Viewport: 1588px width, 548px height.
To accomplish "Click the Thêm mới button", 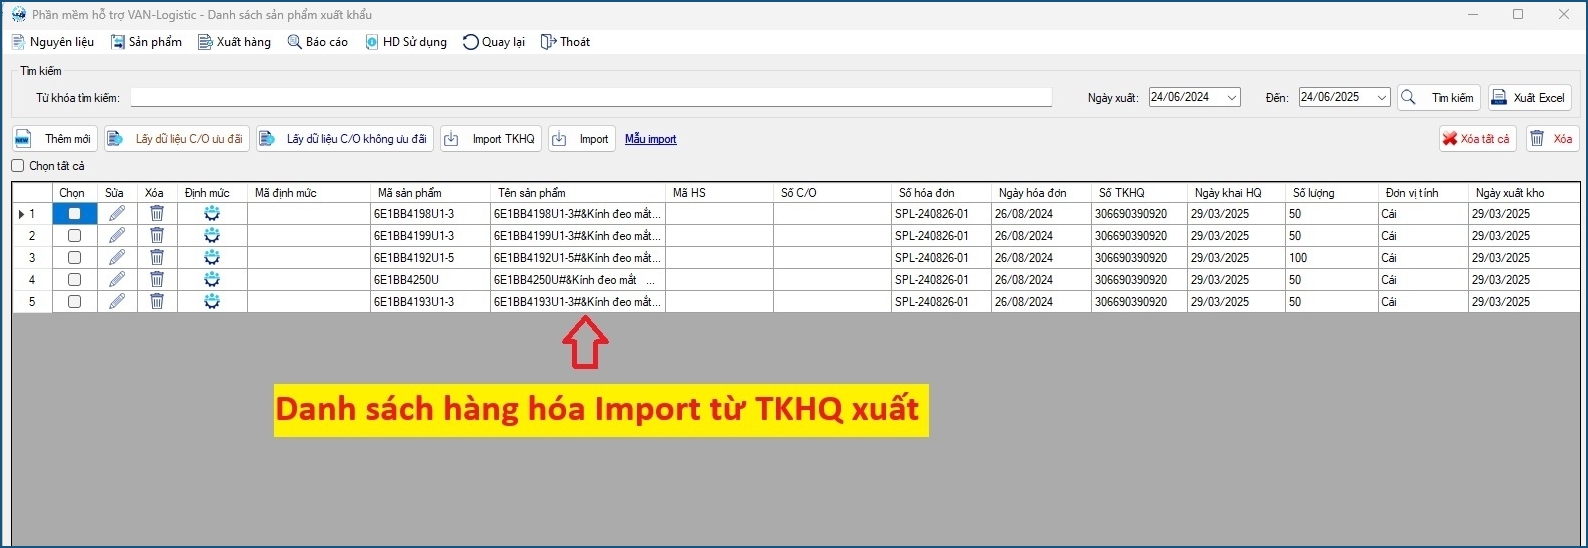I will 54,139.
